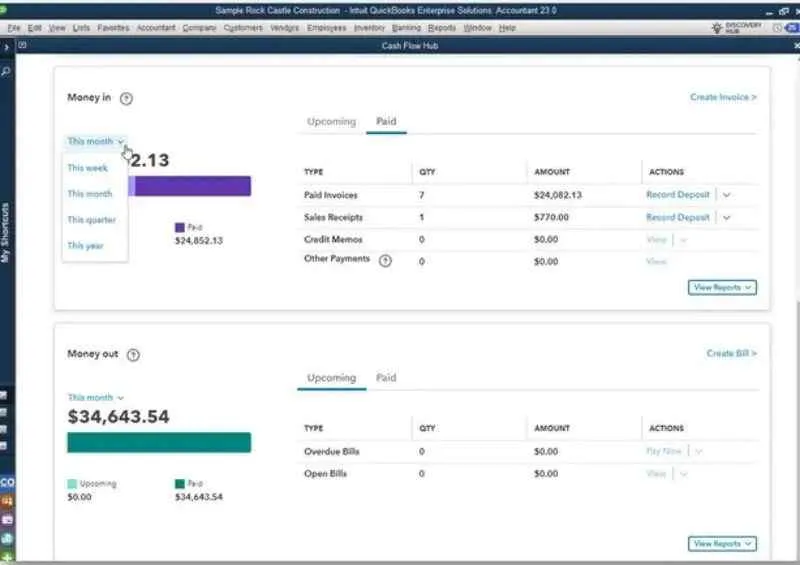Click View link for Other Payments
Screen dimensions: 800x565
pos(656,262)
